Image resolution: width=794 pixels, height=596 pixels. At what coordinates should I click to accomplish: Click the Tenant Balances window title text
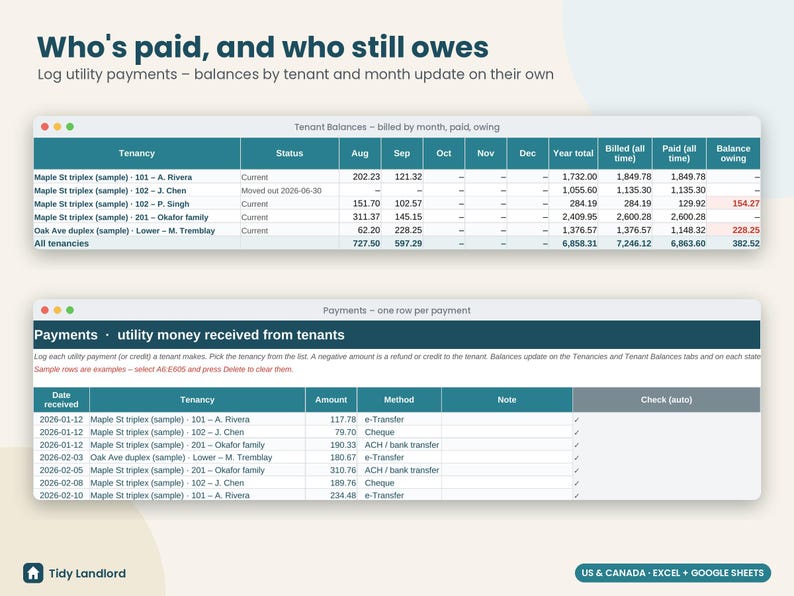[397, 127]
